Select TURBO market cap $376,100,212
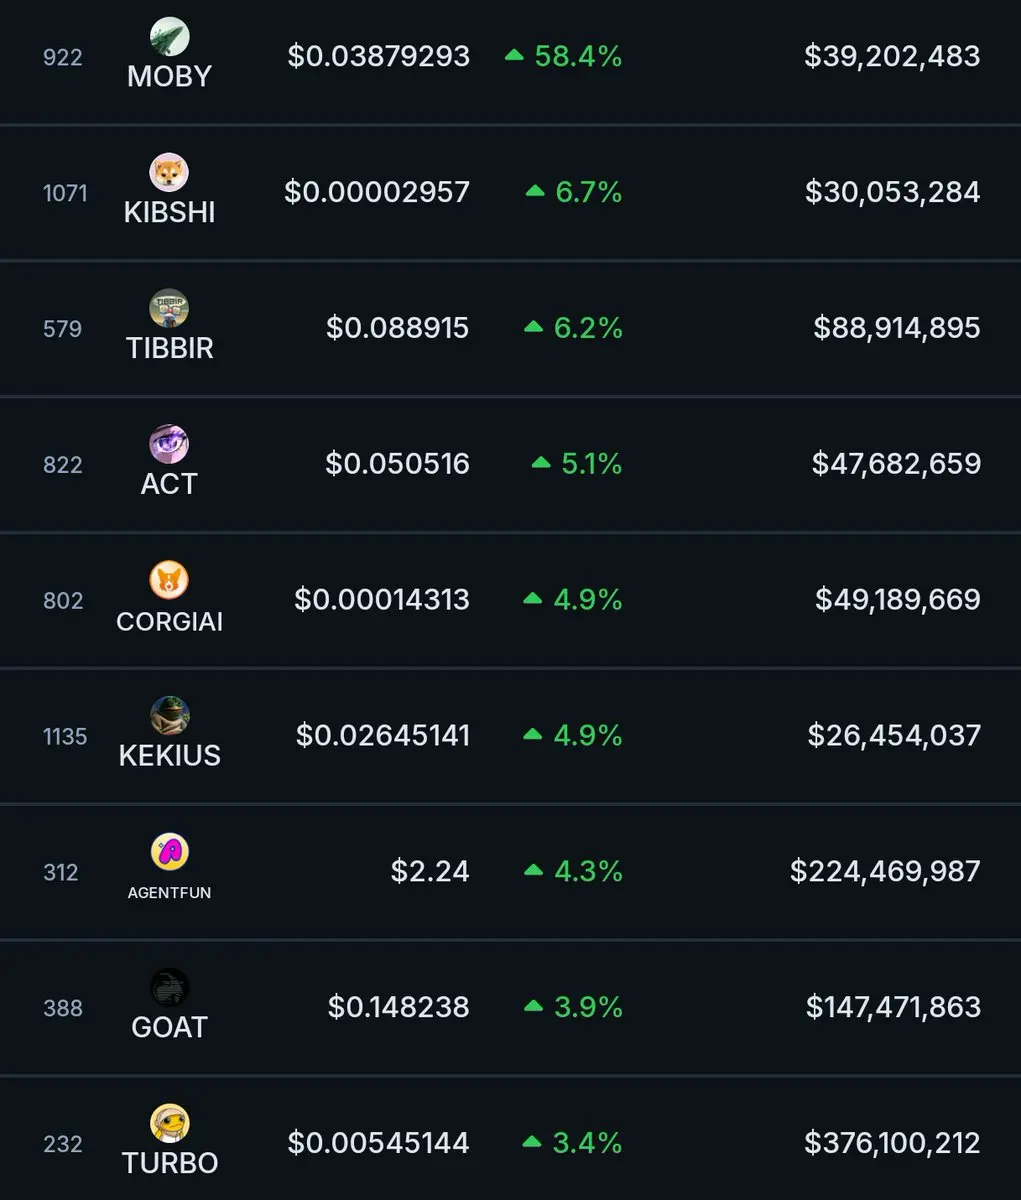Screen dimensions: 1021x1200 click(892, 1143)
